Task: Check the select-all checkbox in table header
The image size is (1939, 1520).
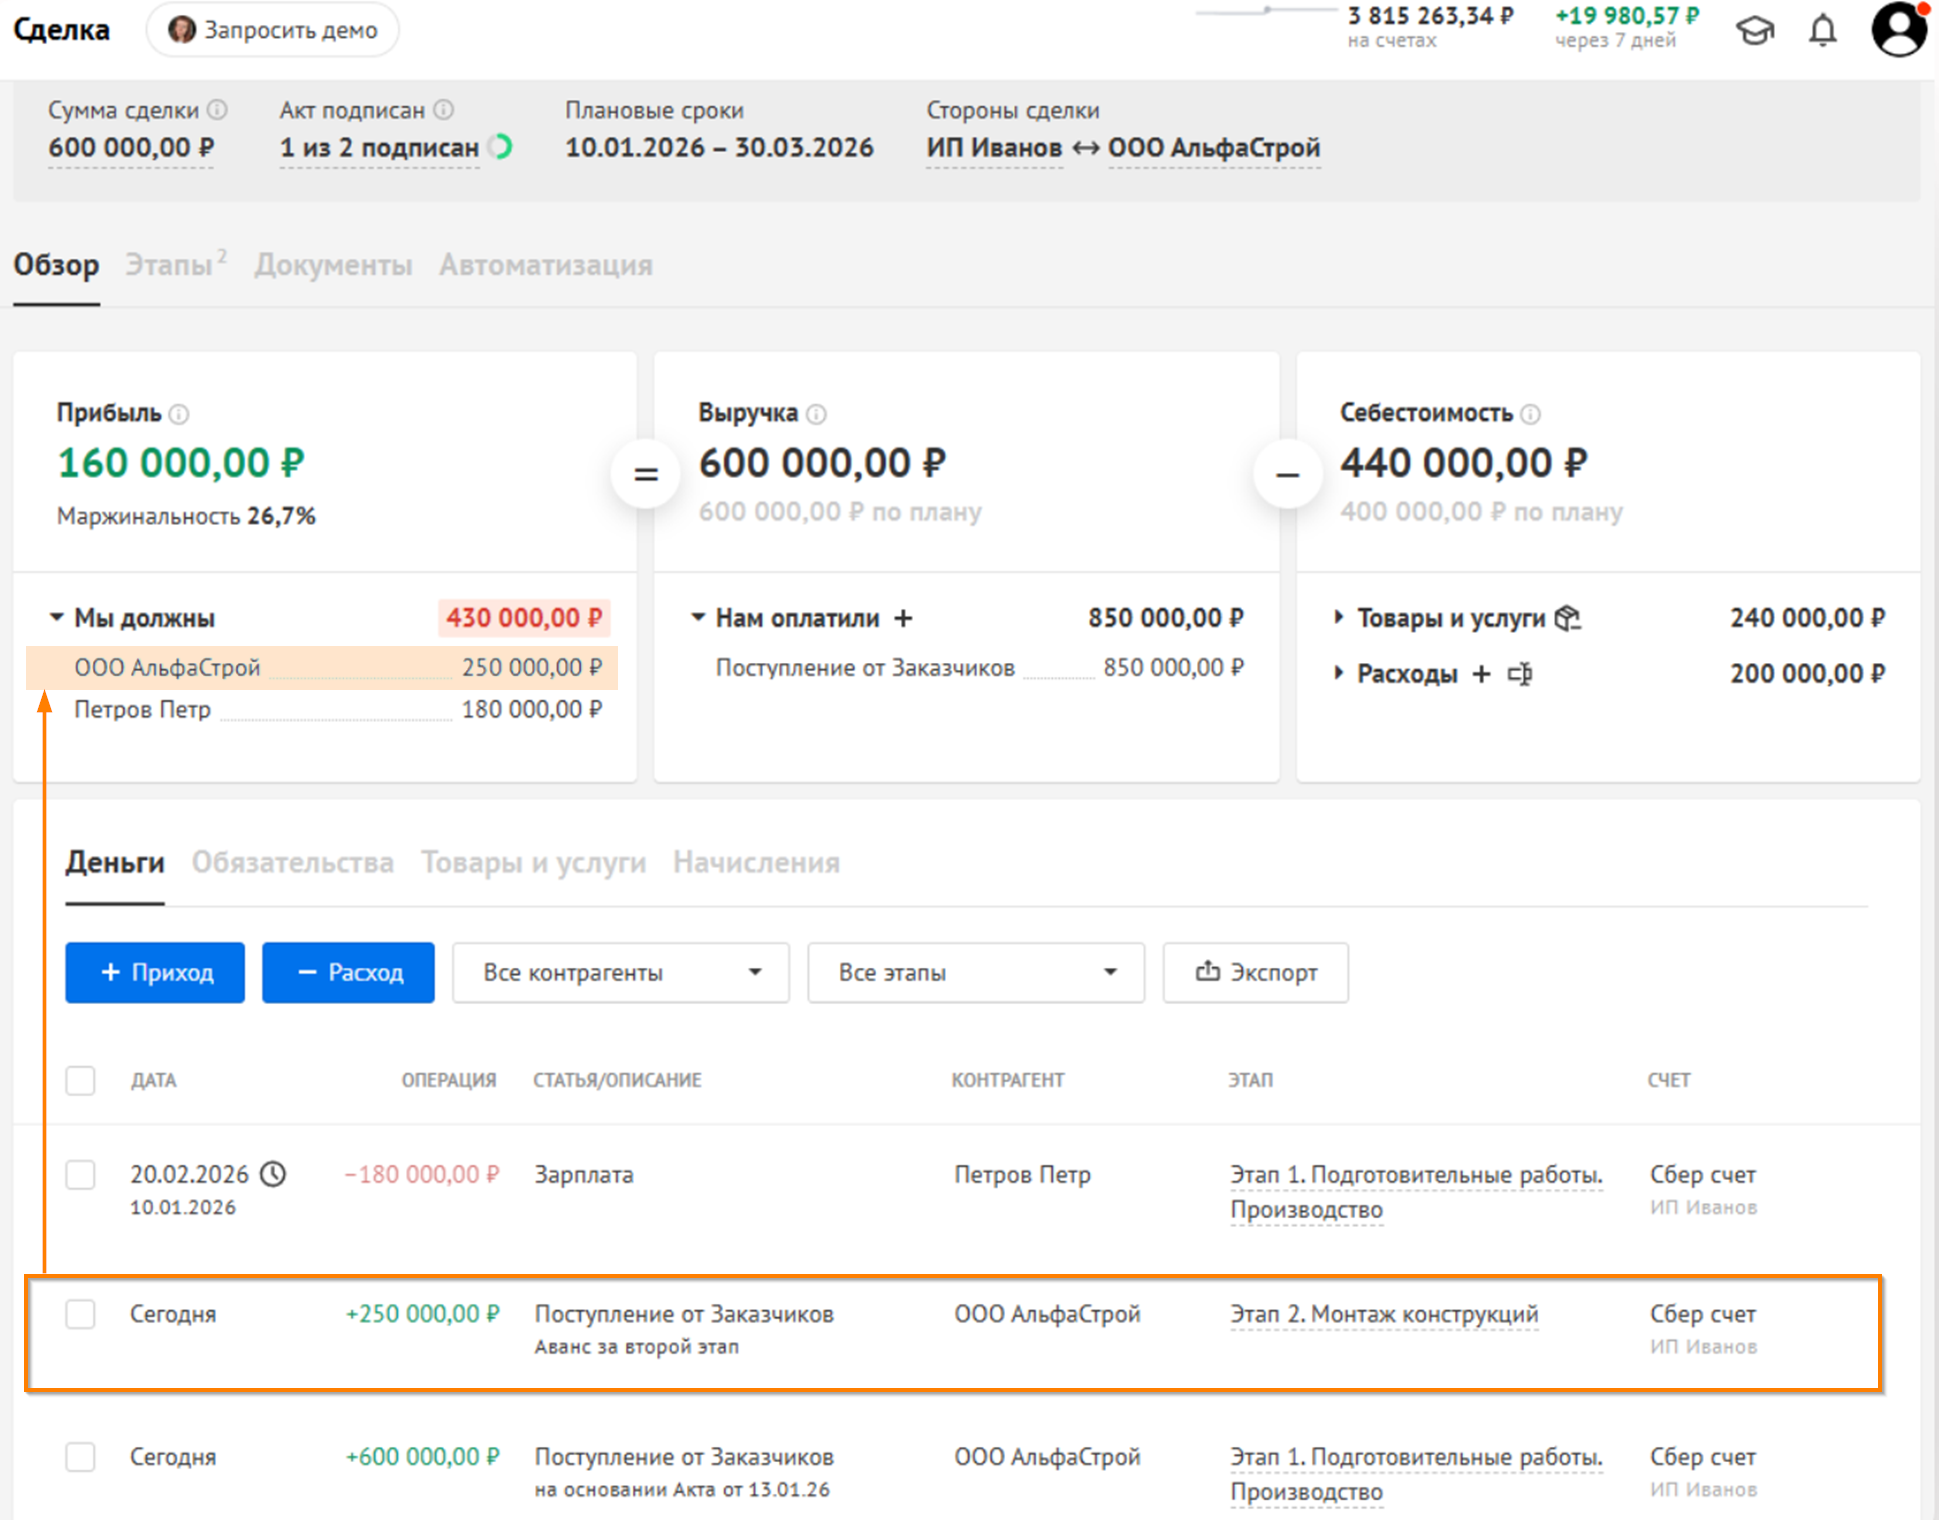Action: click(80, 1080)
